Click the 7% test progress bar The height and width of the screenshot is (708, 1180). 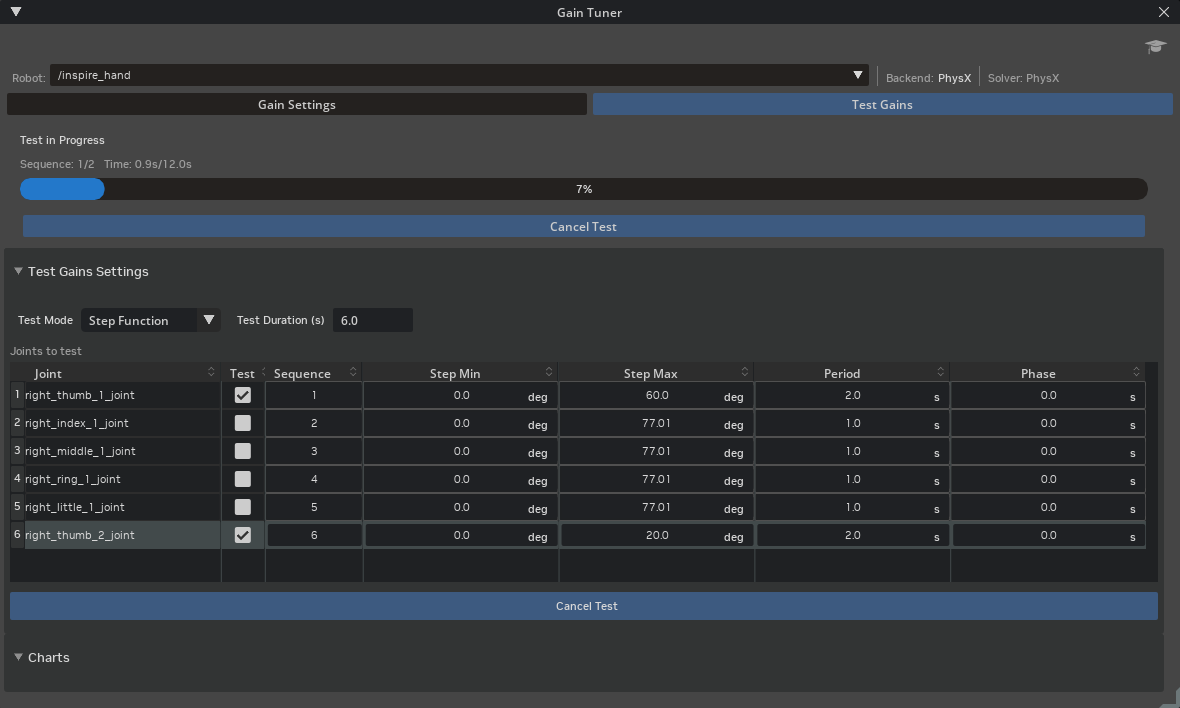[583, 189]
